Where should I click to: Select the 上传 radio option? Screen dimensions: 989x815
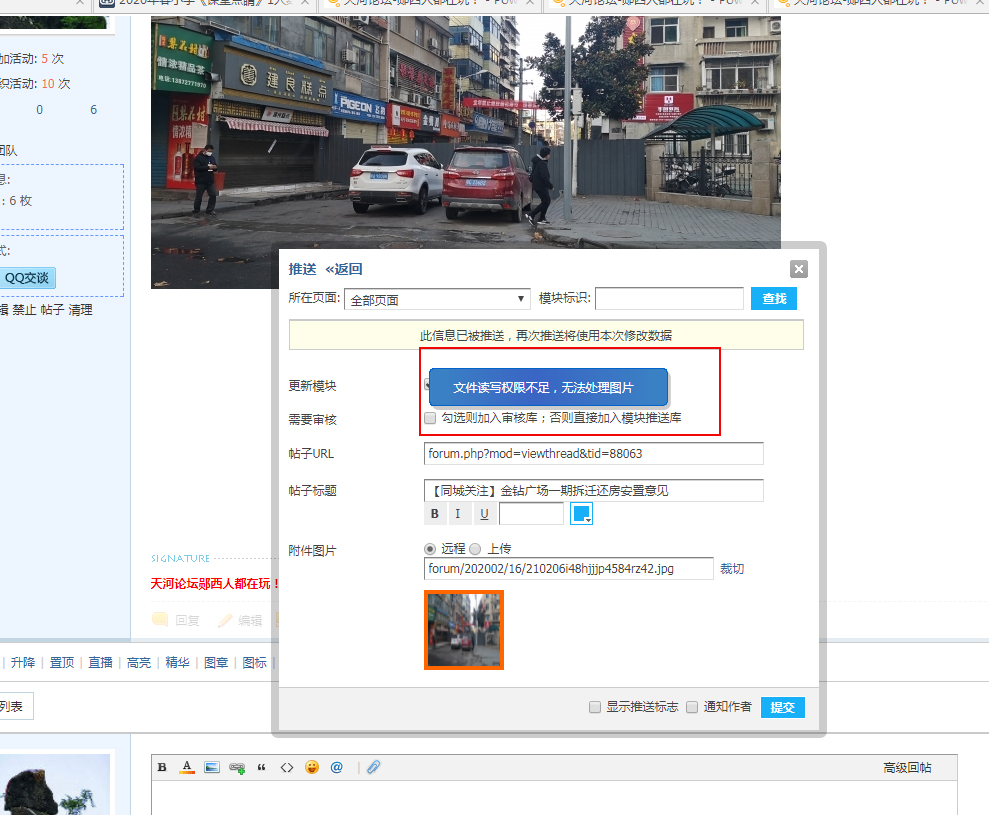[x=475, y=549]
